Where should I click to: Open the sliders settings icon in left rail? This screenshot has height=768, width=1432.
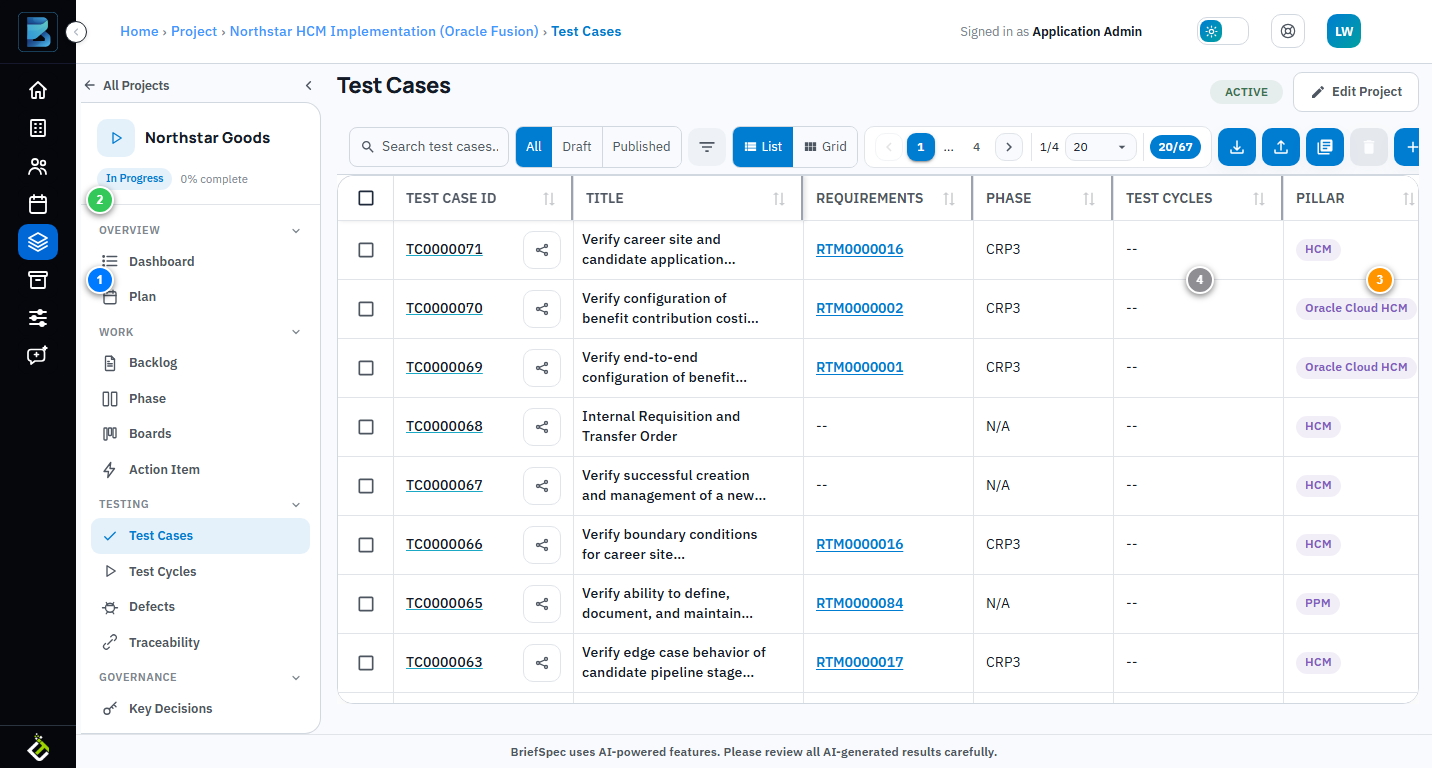click(38, 318)
